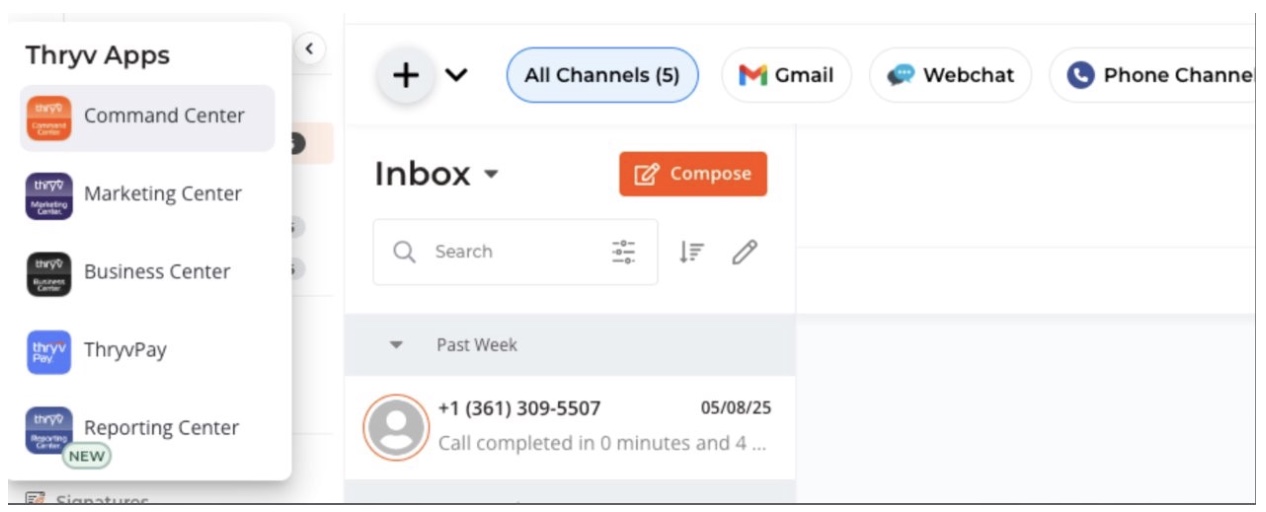Collapse the sidebar with chevron arrow
1266x512 pixels.
point(309,48)
